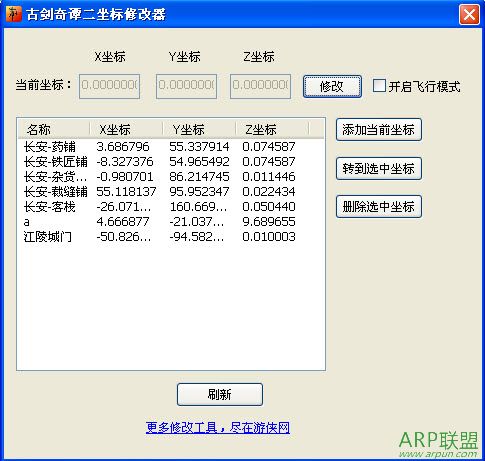Enable the 开启飞行模式 checkbox
This screenshot has height=461, width=485.
(x=379, y=86)
